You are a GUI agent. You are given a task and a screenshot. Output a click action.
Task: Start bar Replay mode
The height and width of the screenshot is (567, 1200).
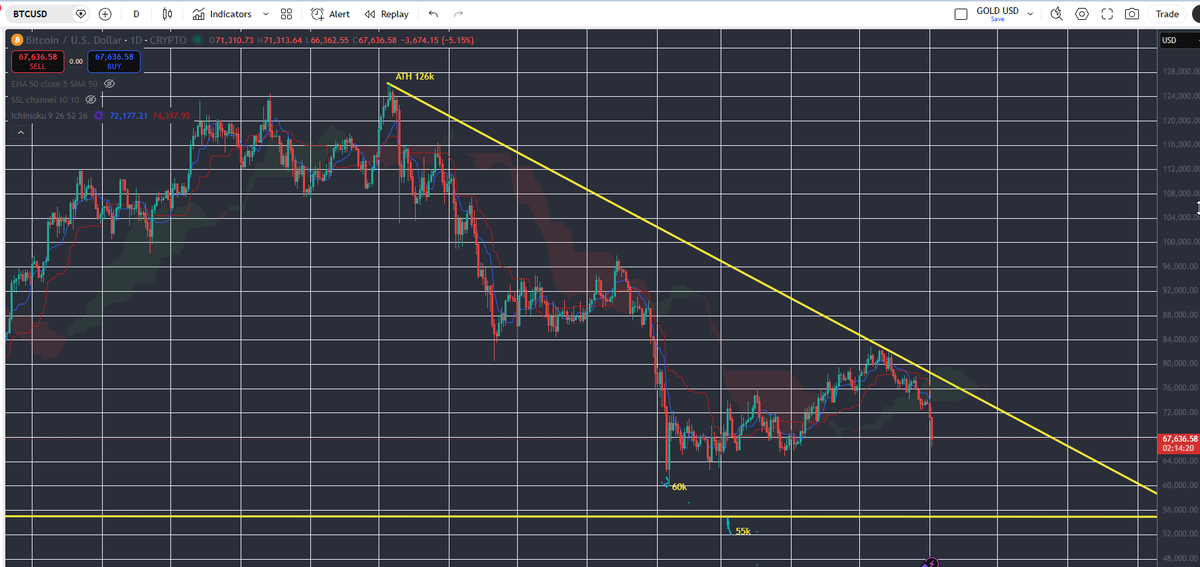coord(386,14)
